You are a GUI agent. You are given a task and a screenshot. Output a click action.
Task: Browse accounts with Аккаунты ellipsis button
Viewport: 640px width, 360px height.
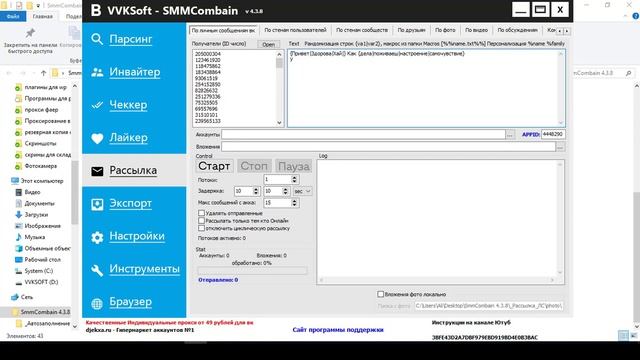point(510,134)
